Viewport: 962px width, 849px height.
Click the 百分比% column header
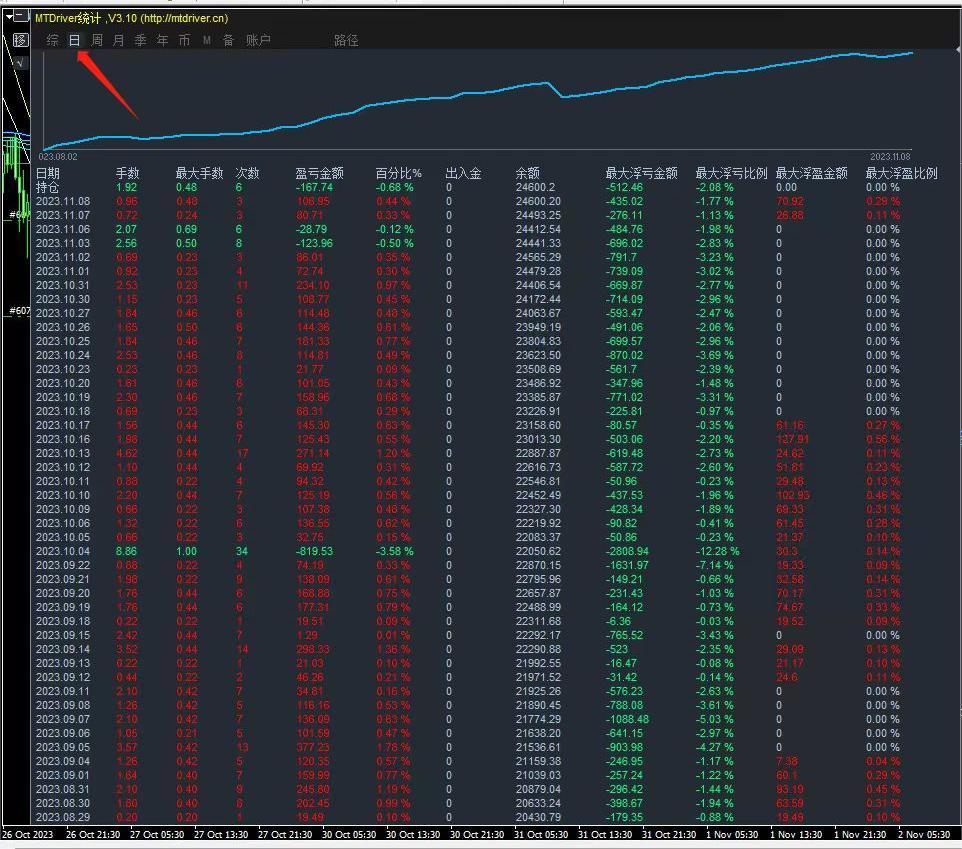pos(398,173)
